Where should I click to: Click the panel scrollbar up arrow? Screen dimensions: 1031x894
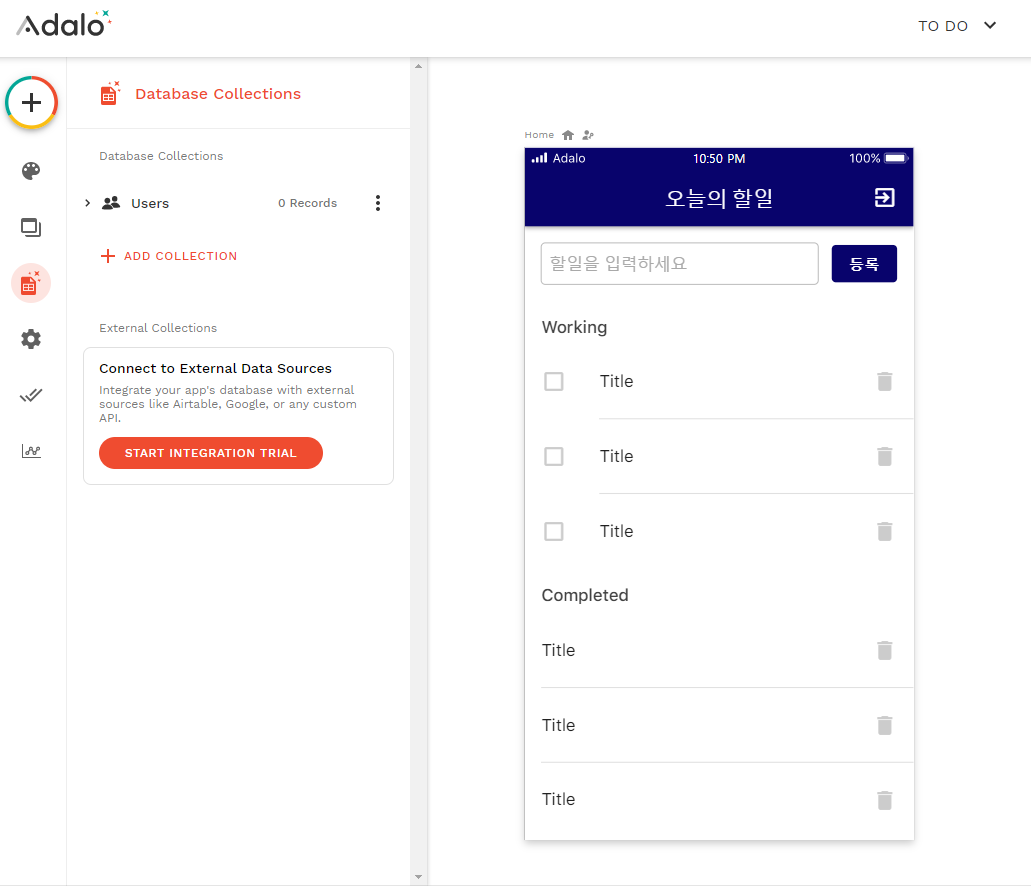click(418, 66)
